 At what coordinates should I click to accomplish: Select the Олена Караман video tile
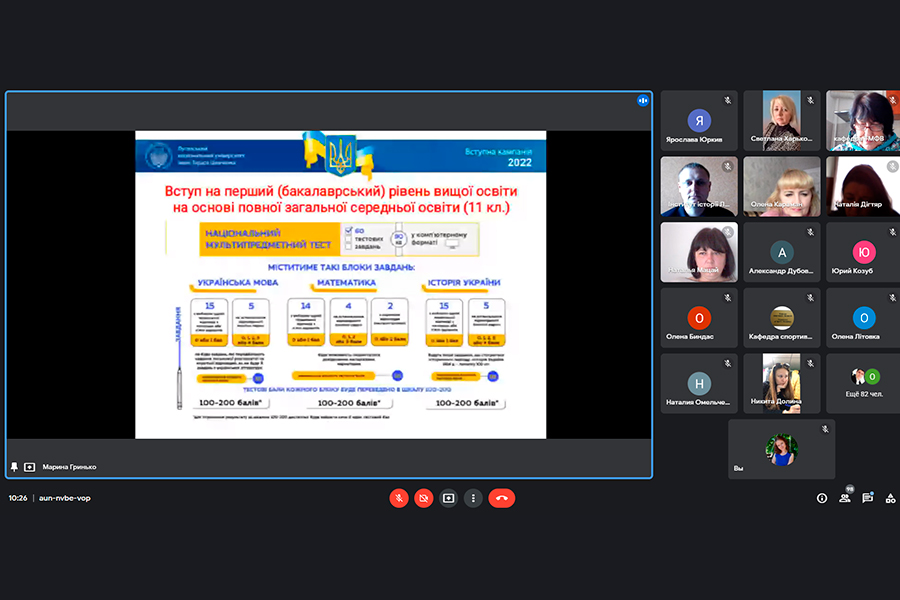(x=782, y=187)
